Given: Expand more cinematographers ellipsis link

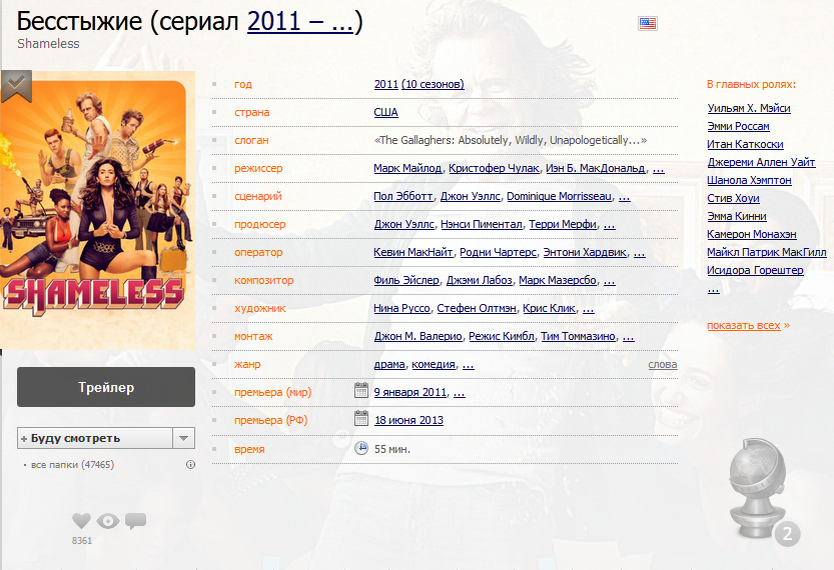Looking at the screenshot, I should click(x=639, y=253).
